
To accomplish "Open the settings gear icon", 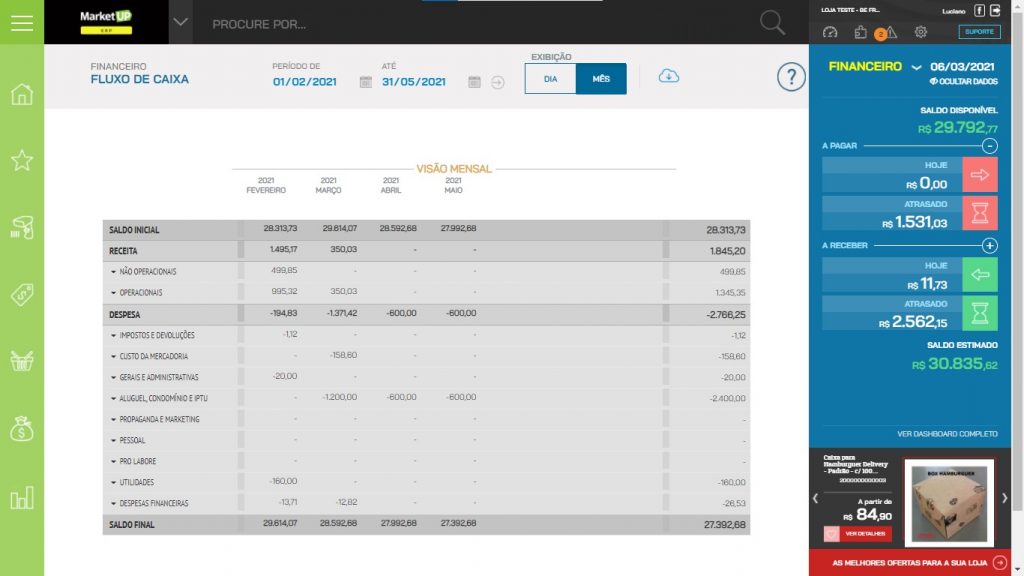I will coord(921,32).
